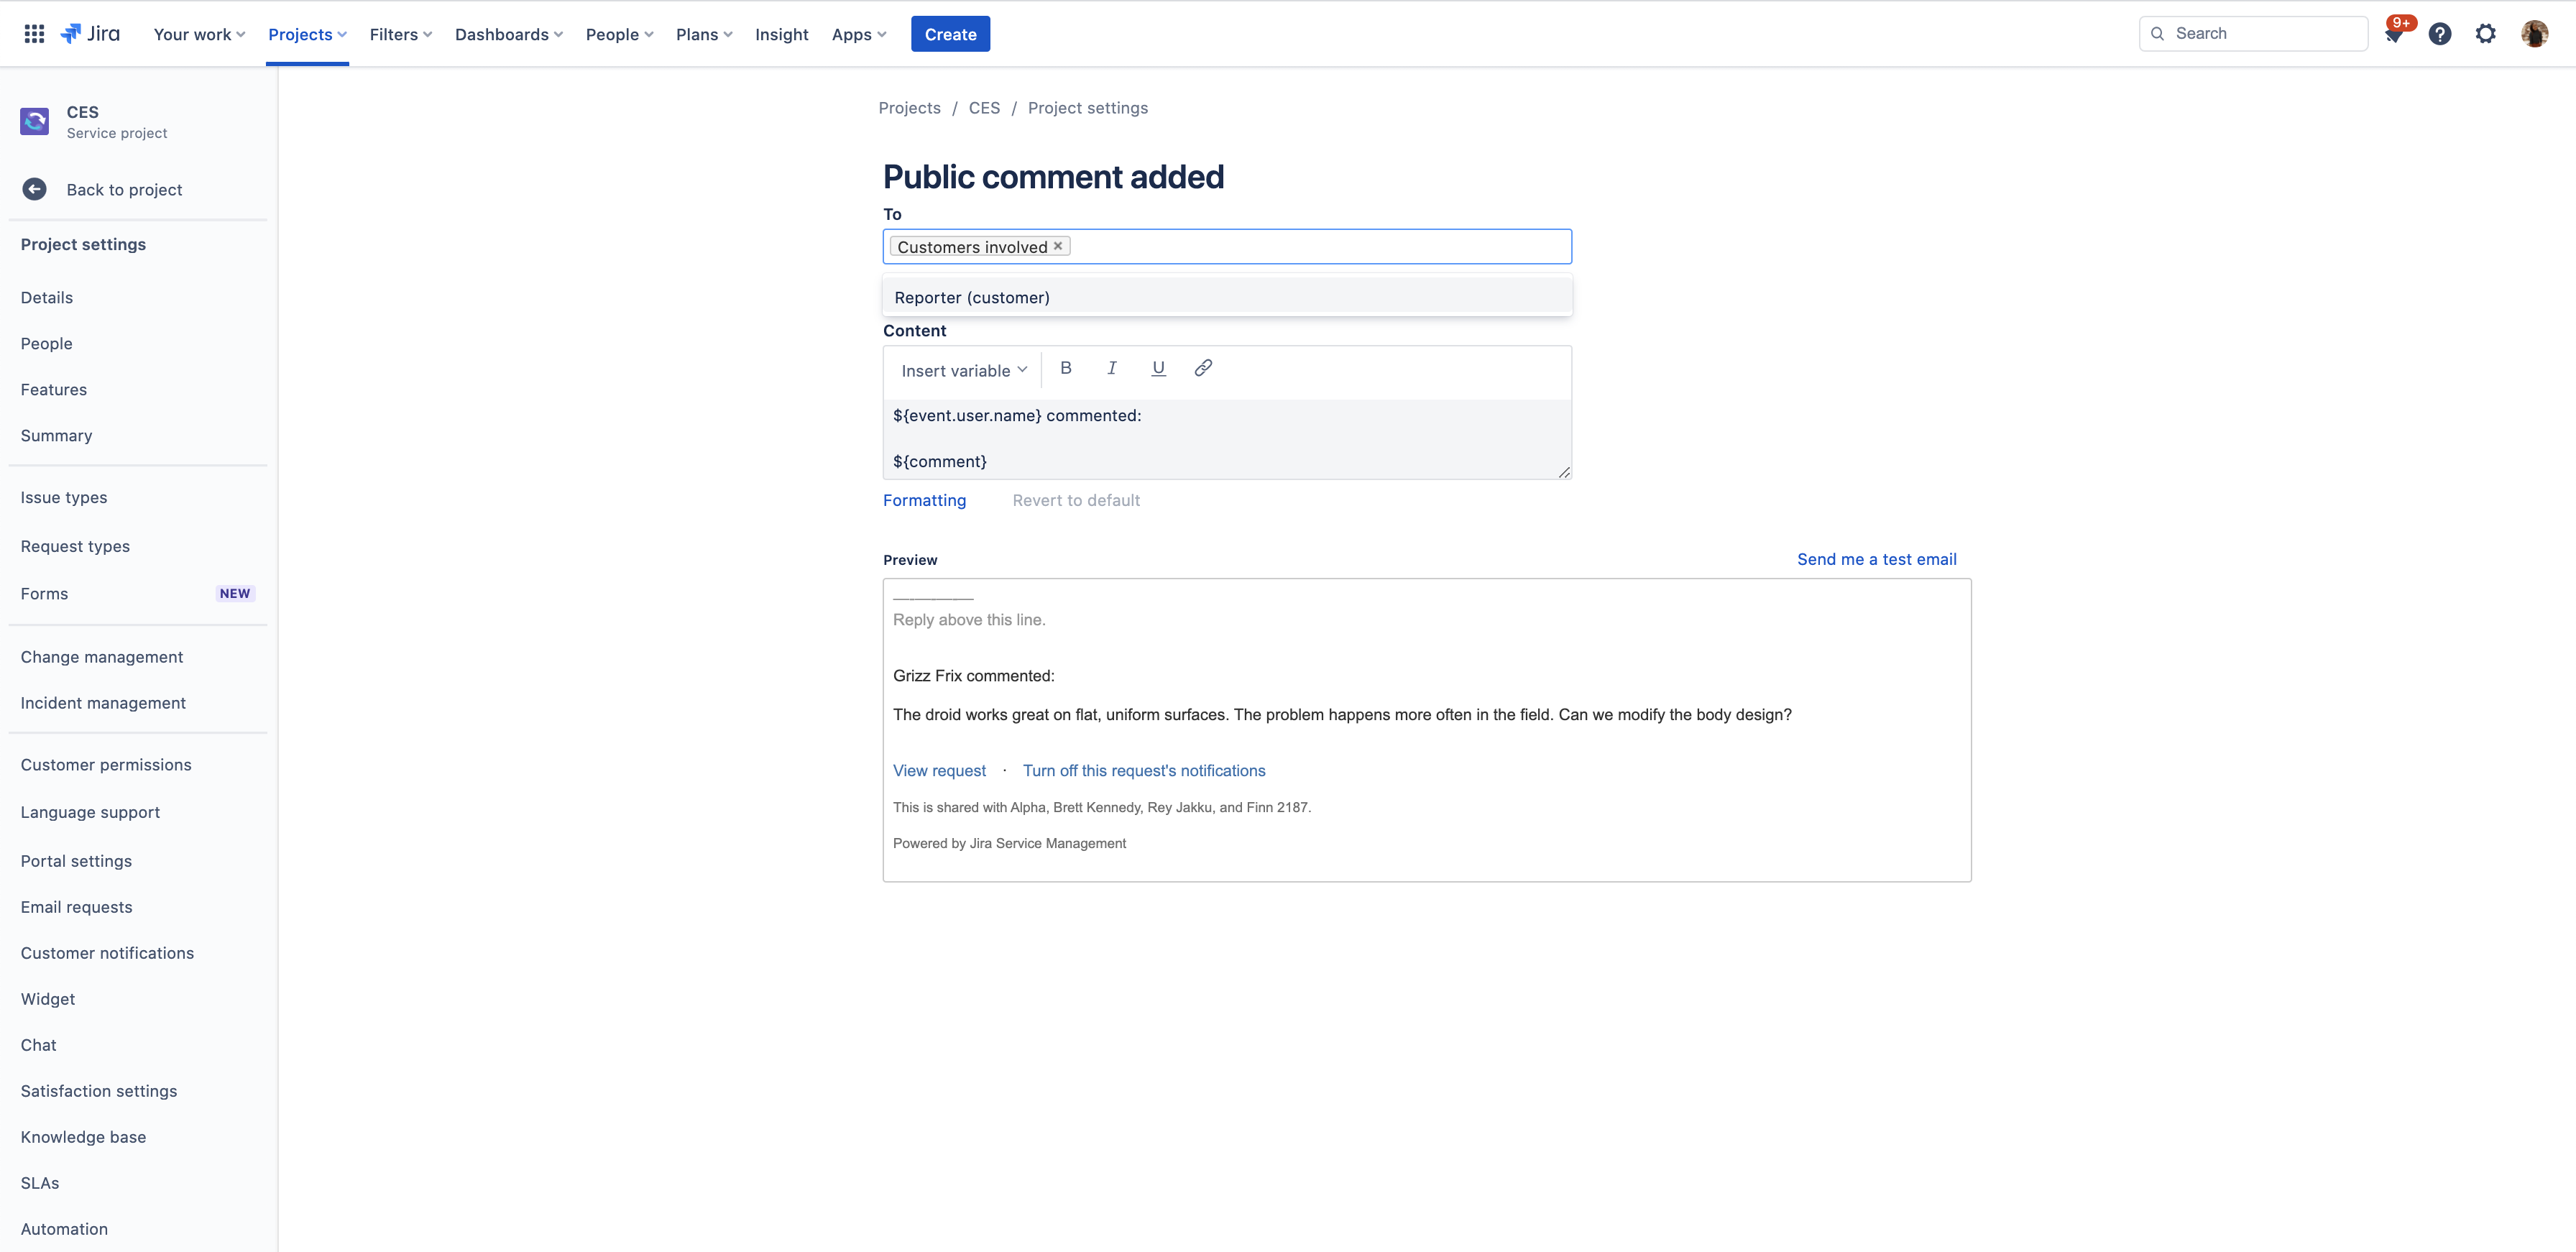Click the user profile avatar

click(2534, 34)
